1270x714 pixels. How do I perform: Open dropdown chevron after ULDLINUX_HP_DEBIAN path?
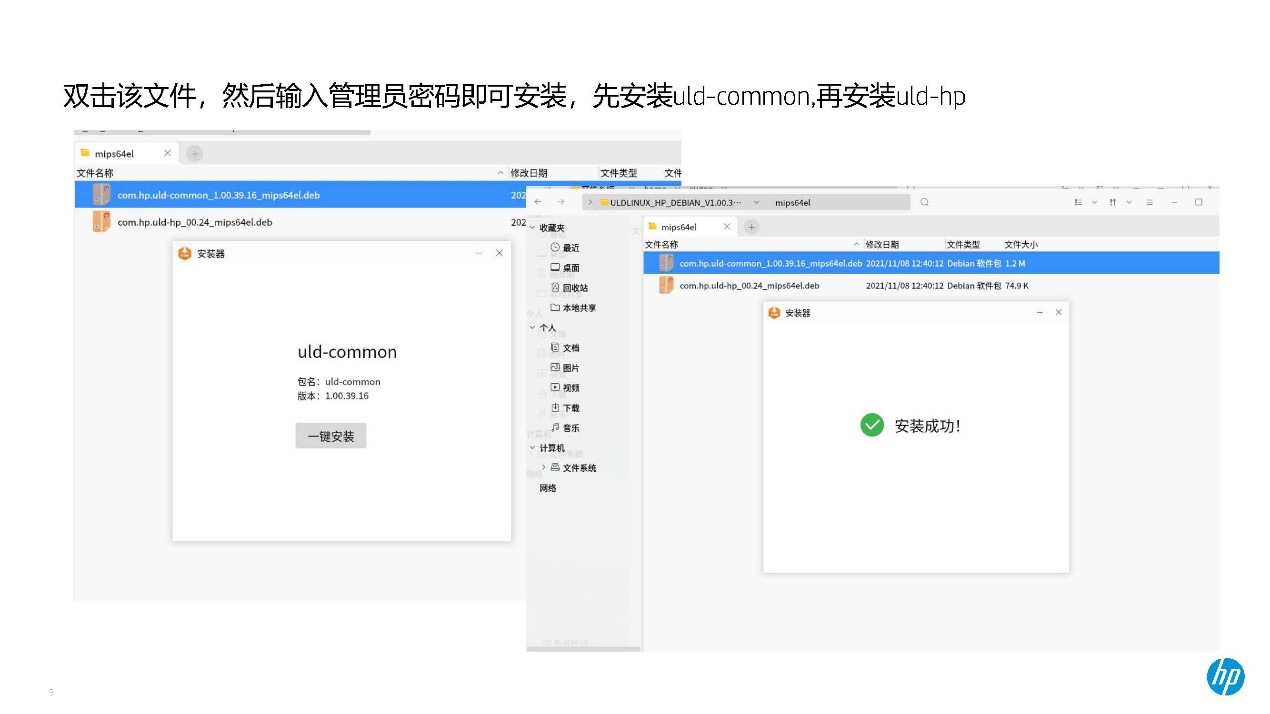pyautogui.click(x=755, y=202)
